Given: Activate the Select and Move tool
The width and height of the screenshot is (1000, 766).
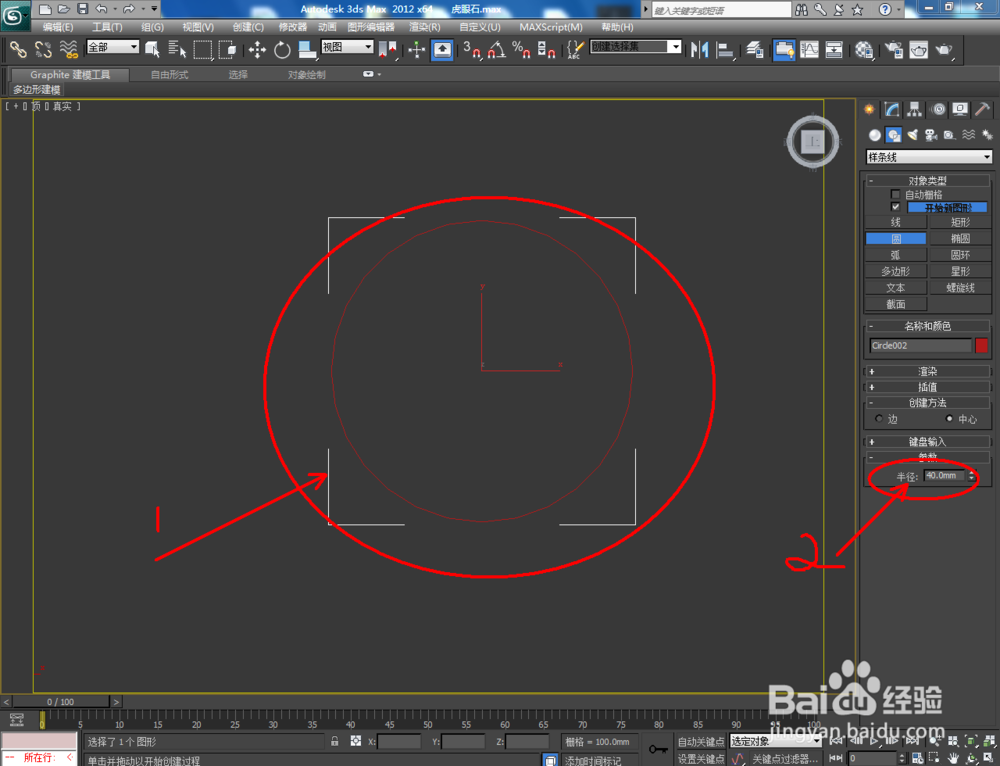Looking at the screenshot, I should tap(257, 49).
